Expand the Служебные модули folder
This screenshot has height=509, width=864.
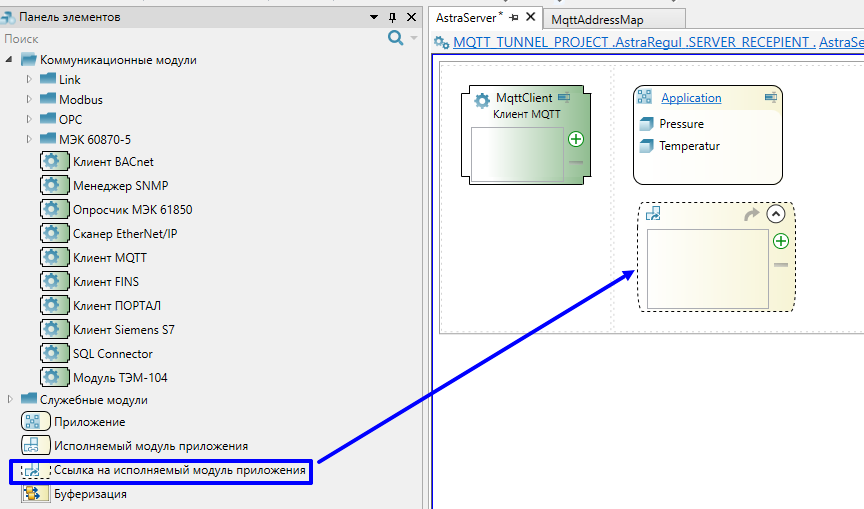tap(11, 400)
